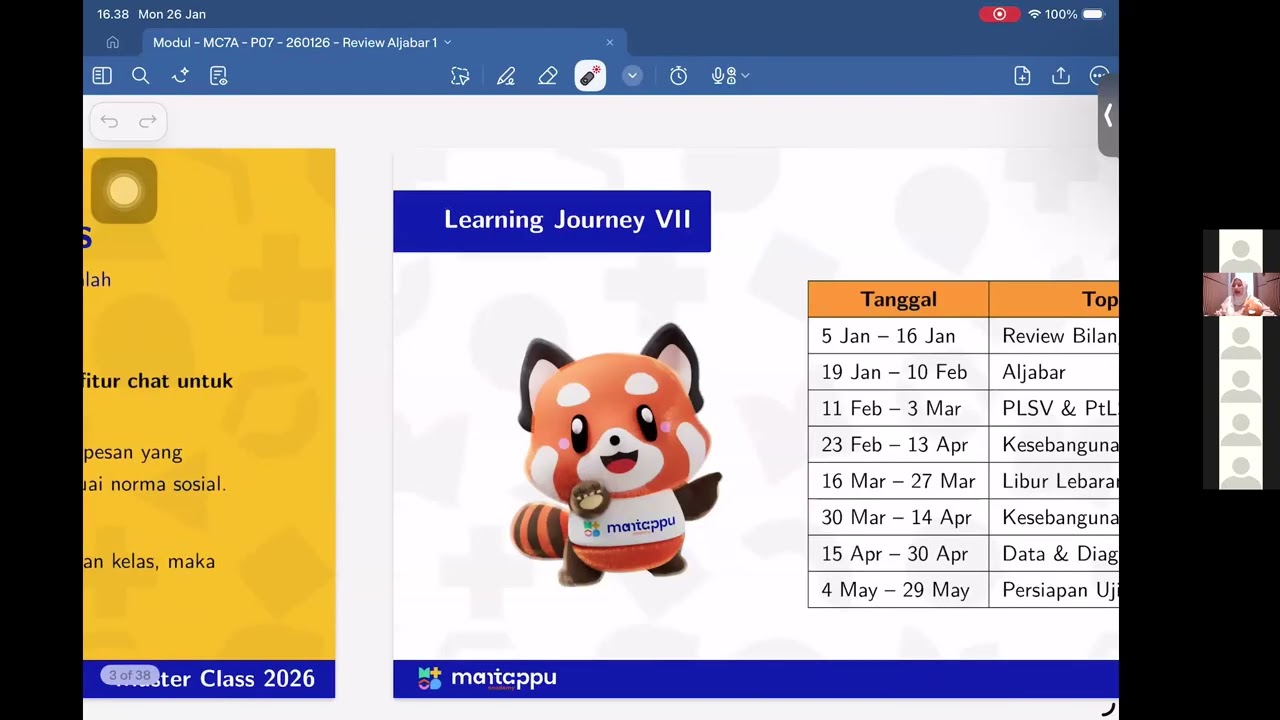Click the "19 Jan – 10 Feb" date cell
Viewport: 1280px width, 720px height.
tap(898, 372)
